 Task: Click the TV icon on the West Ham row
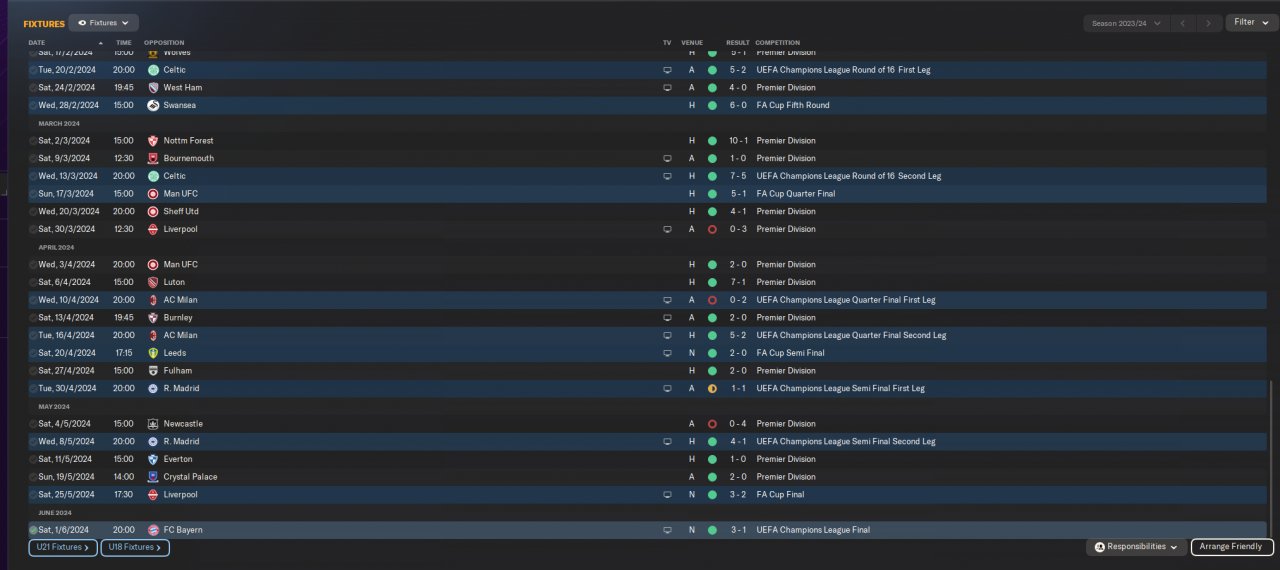(667, 88)
